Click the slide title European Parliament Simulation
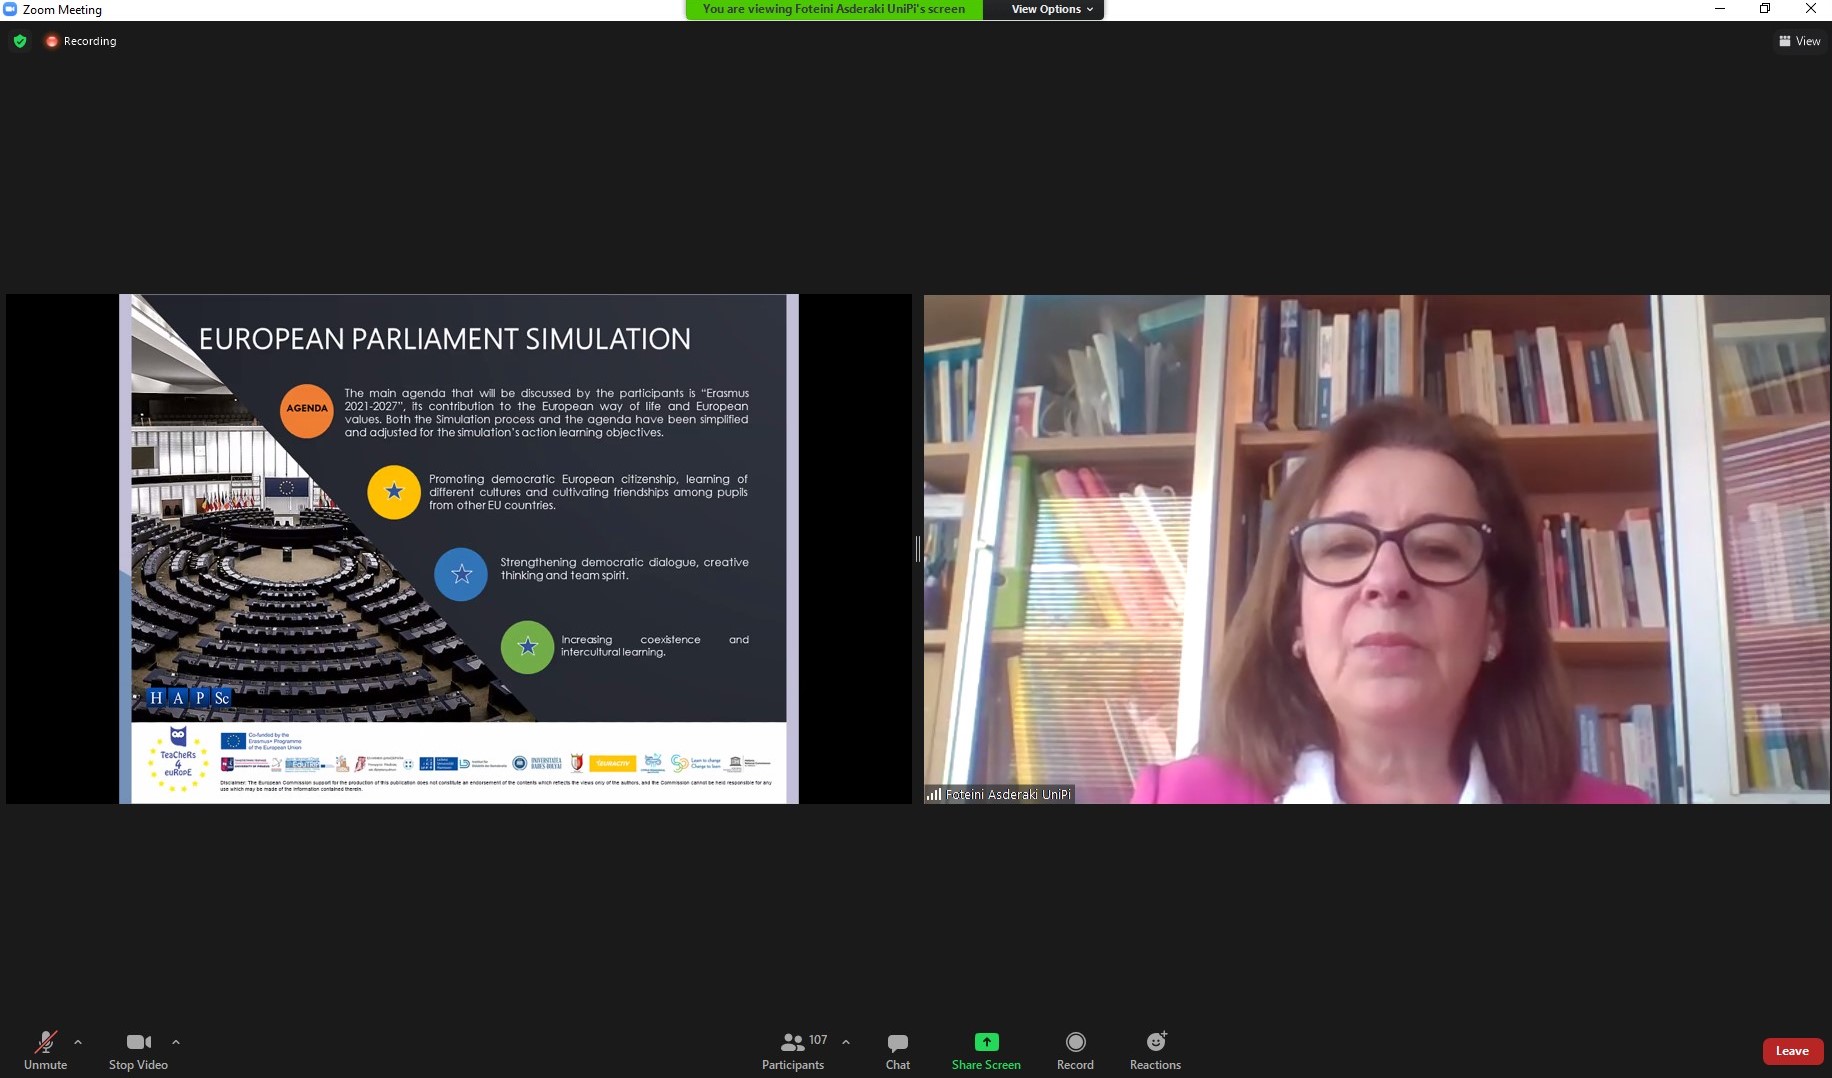Screen dimensions: 1832x1078 (445, 339)
